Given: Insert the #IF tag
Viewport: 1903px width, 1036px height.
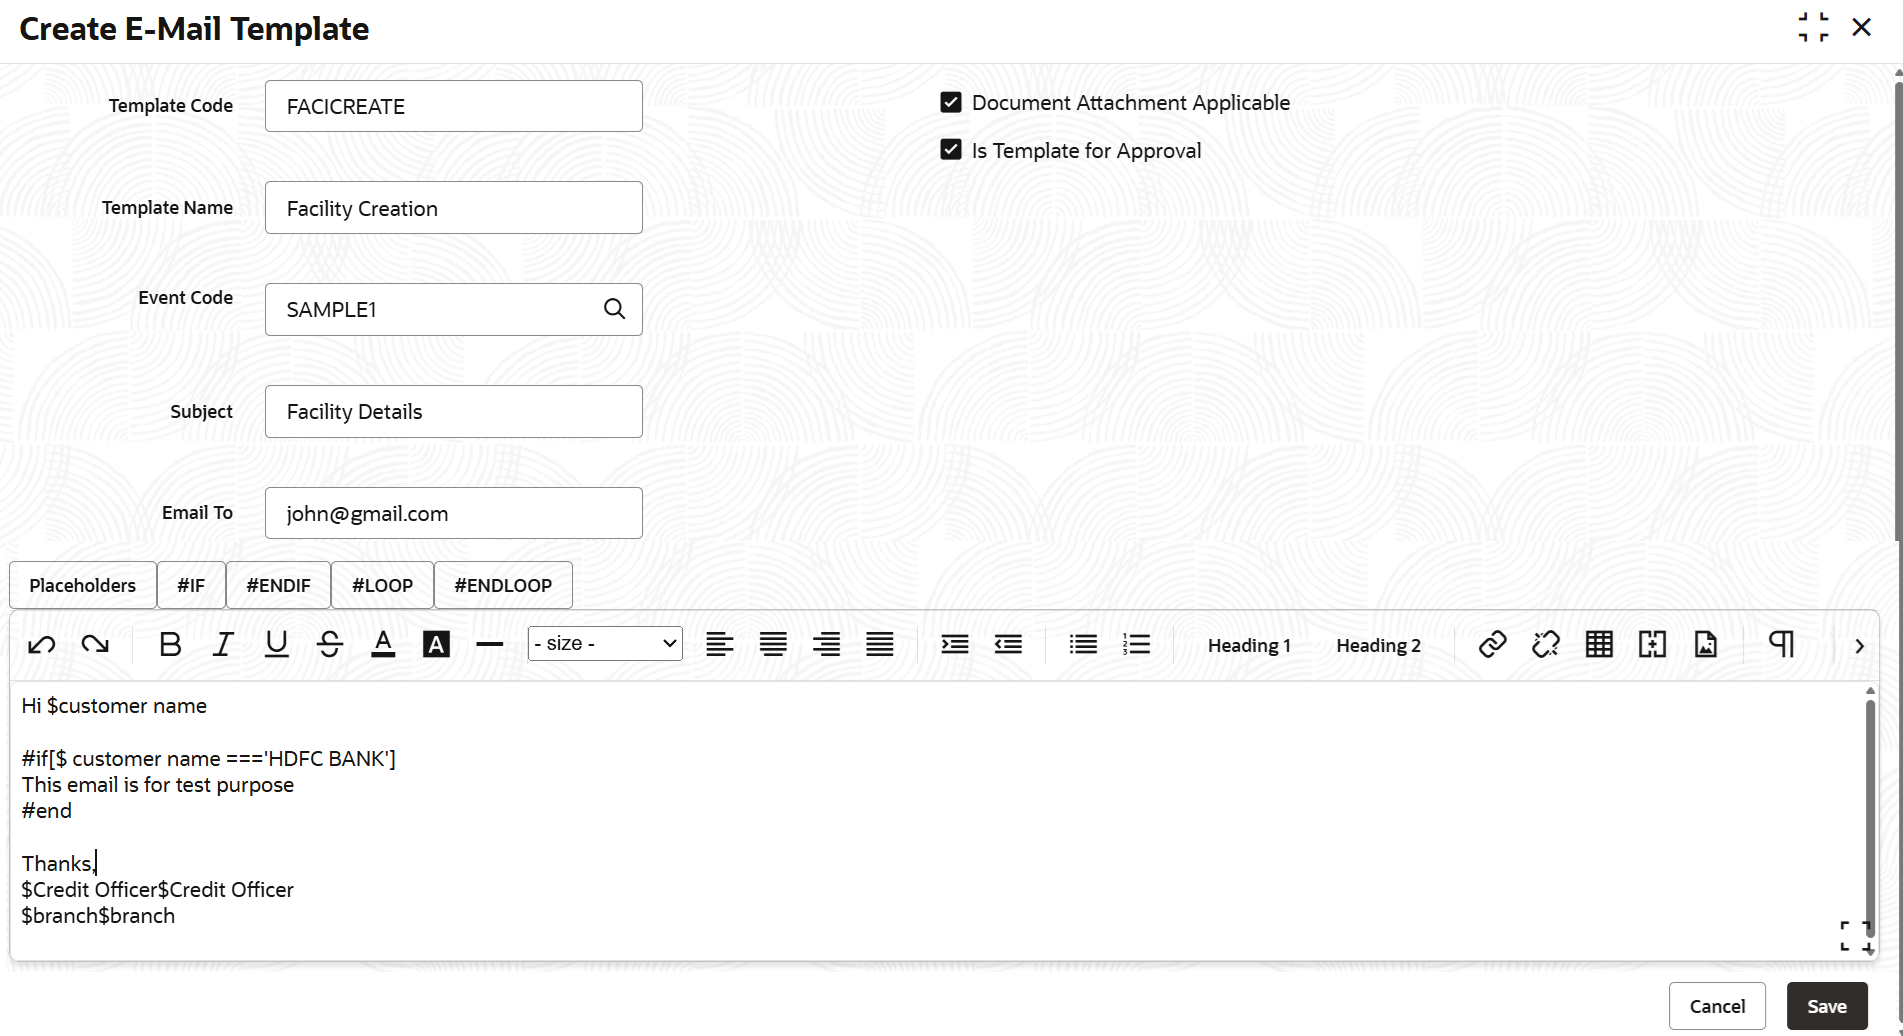Looking at the screenshot, I should tap(191, 585).
